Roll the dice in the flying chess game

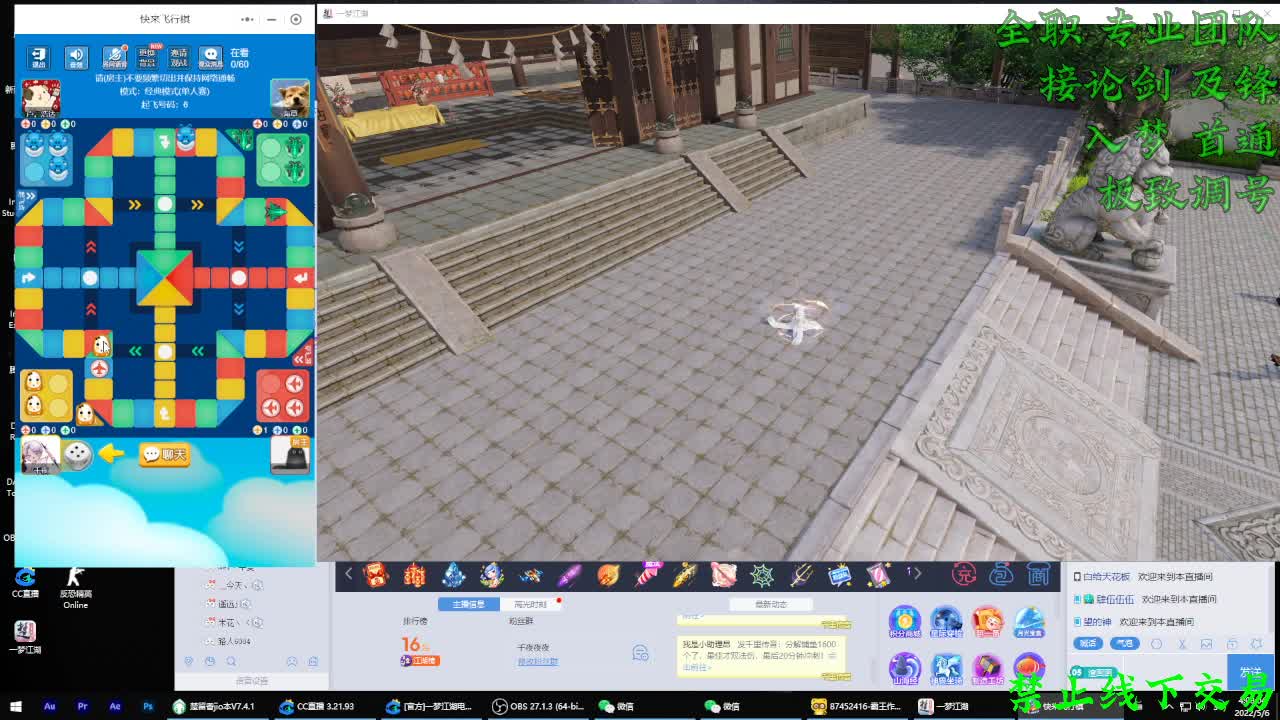click(77, 455)
